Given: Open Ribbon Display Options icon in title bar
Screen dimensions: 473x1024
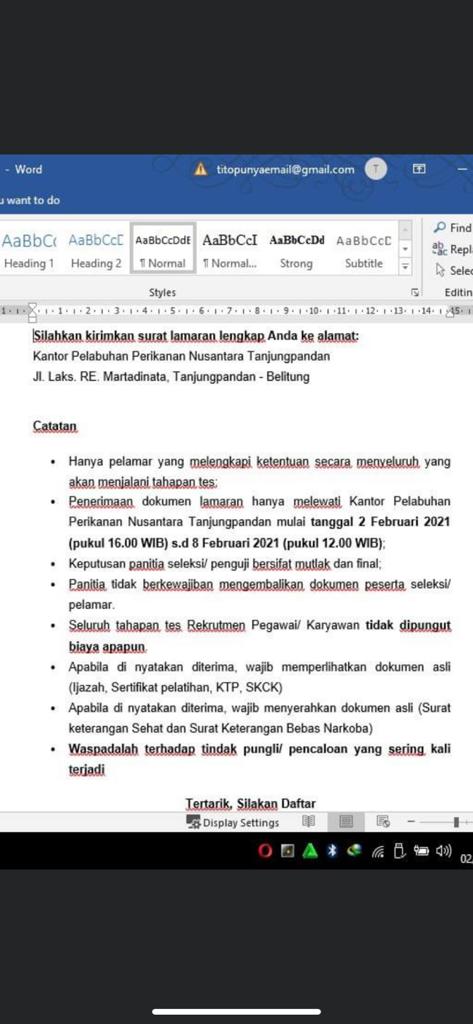Looking at the screenshot, I should coord(419,169).
